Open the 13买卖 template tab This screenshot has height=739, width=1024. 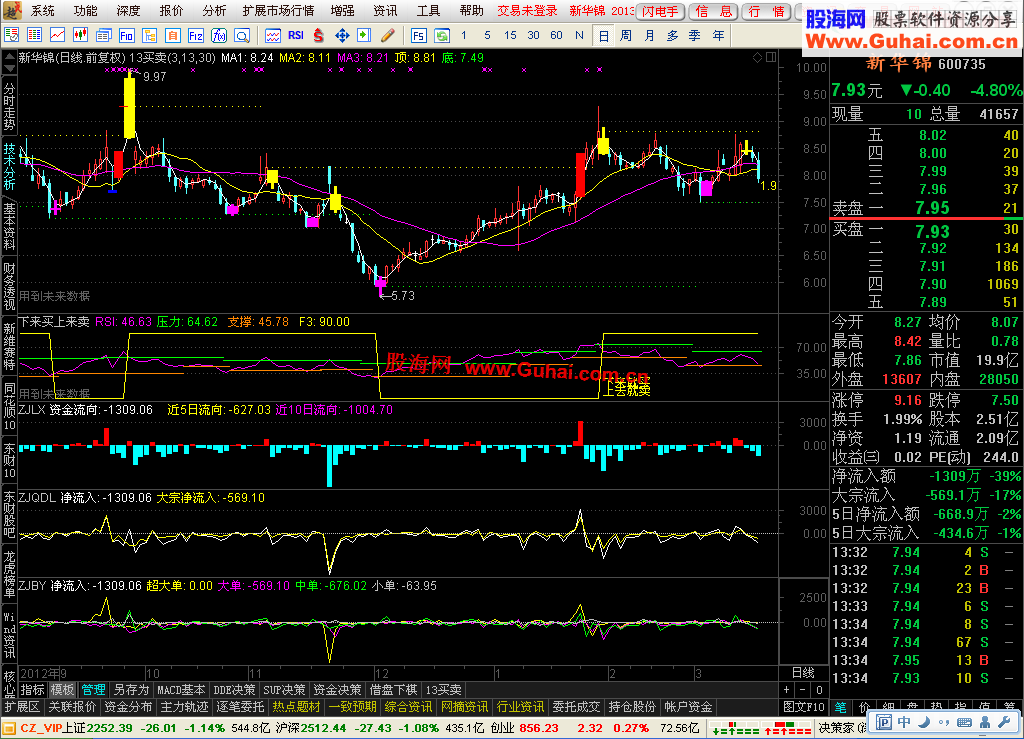pos(443,690)
